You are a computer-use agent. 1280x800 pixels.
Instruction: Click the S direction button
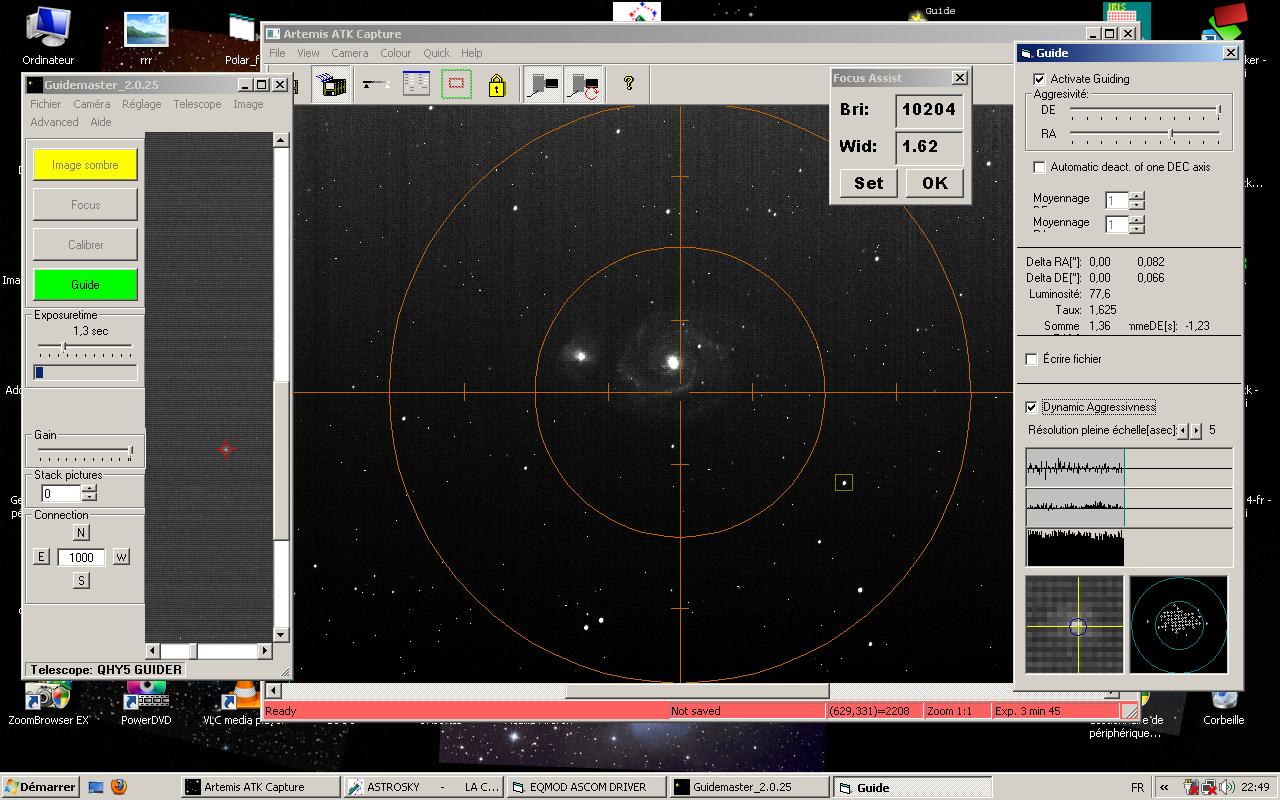82,581
